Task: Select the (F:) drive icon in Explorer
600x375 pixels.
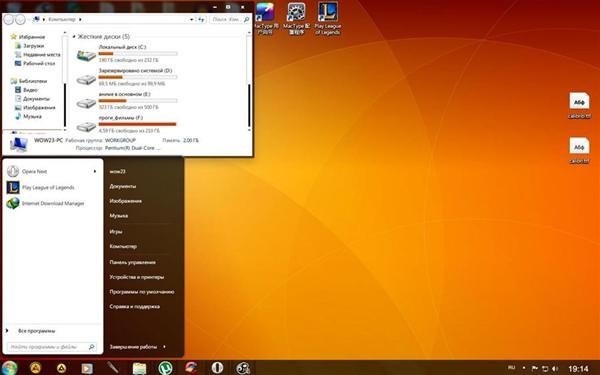Action: point(86,126)
